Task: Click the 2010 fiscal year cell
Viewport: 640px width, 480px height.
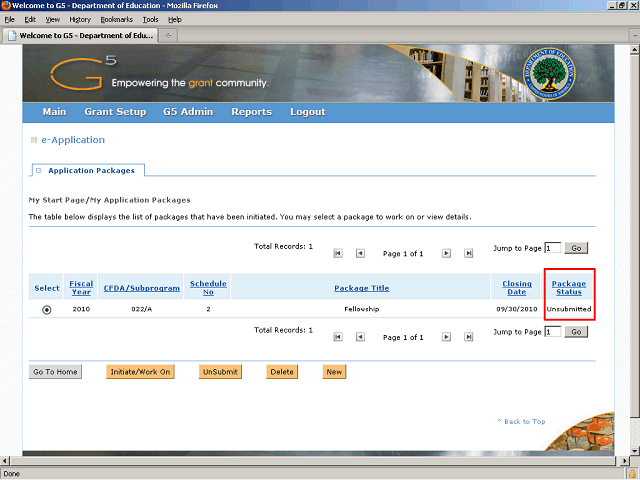Action: pos(81,309)
